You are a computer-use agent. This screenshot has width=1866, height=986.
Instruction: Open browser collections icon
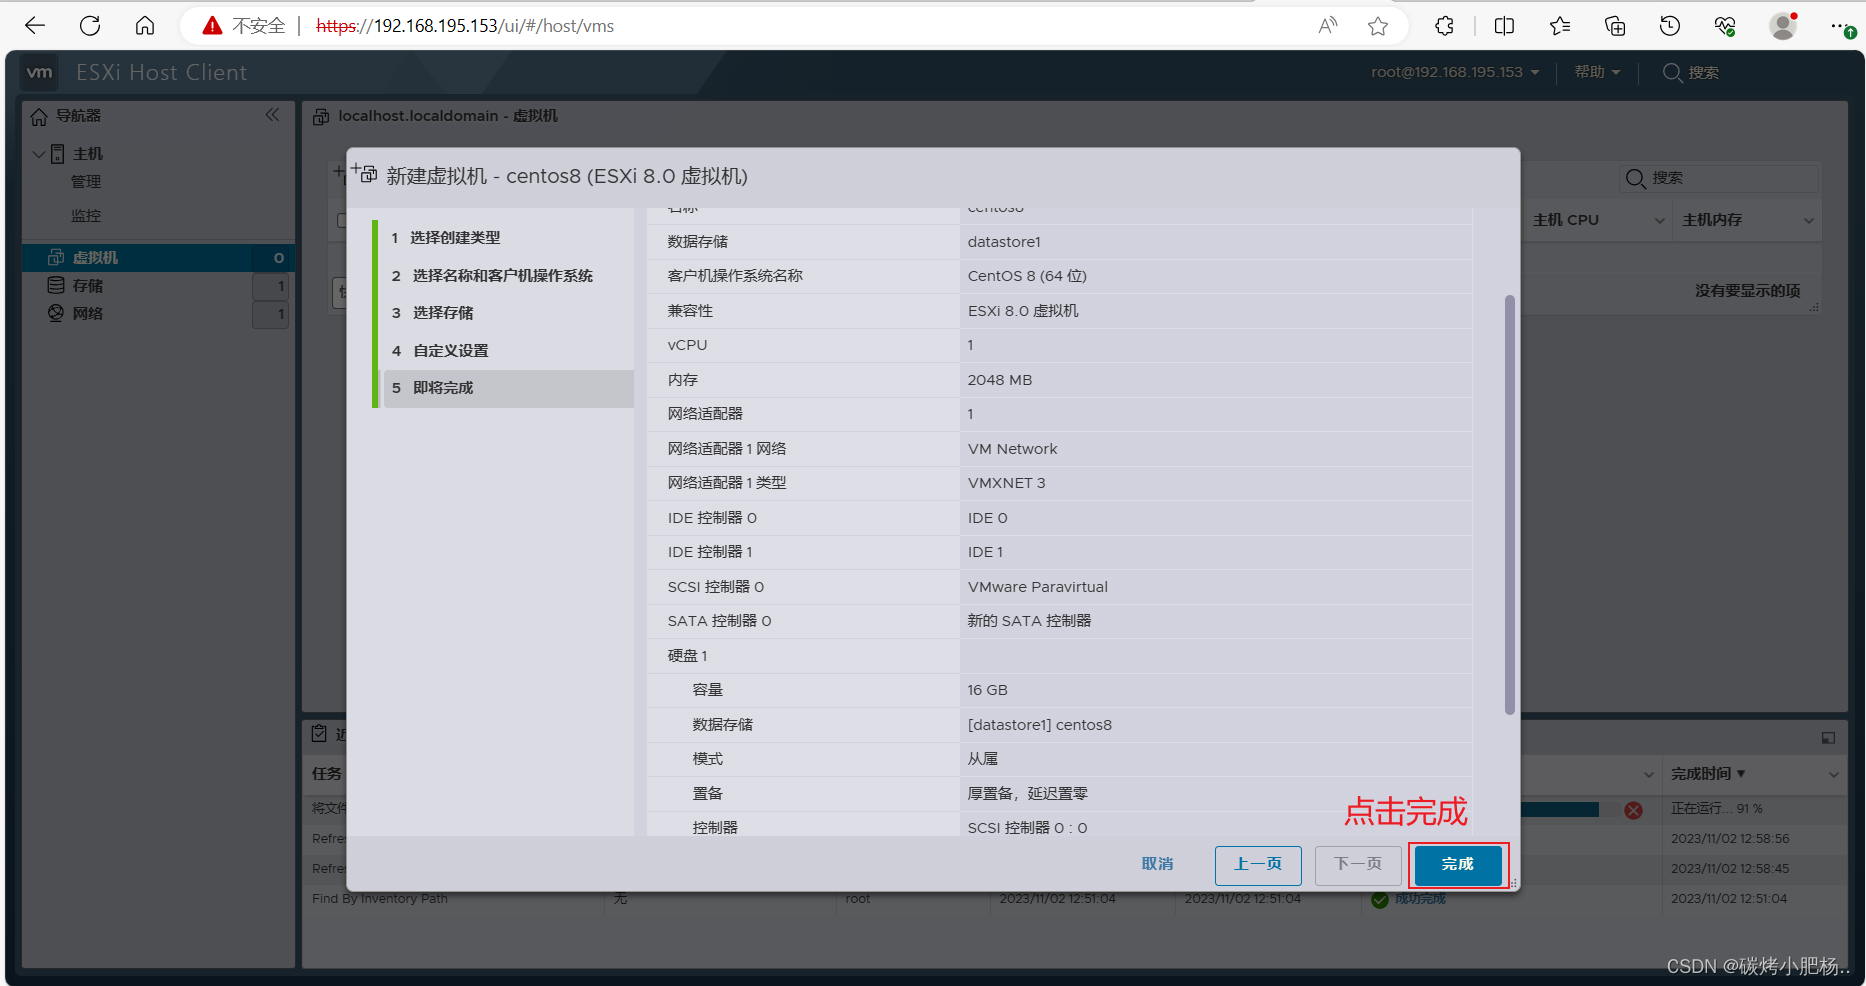pyautogui.click(x=1615, y=26)
